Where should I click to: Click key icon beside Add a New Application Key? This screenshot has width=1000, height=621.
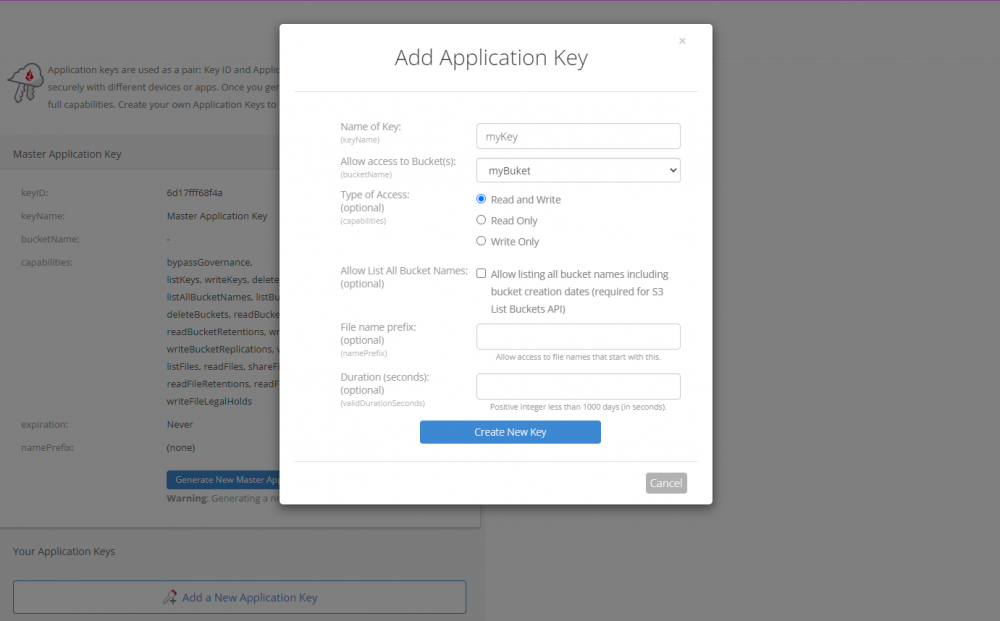pyautogui.click(x=170, y=597)
